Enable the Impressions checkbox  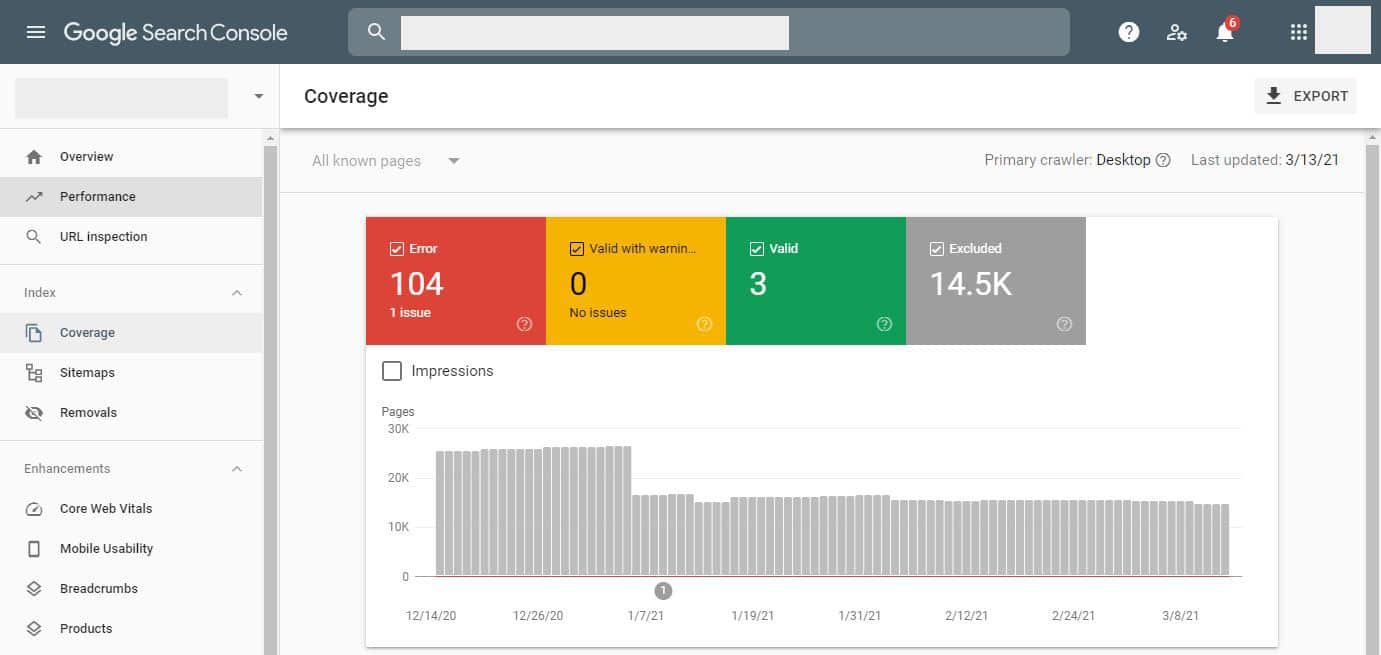click(392, 370)
